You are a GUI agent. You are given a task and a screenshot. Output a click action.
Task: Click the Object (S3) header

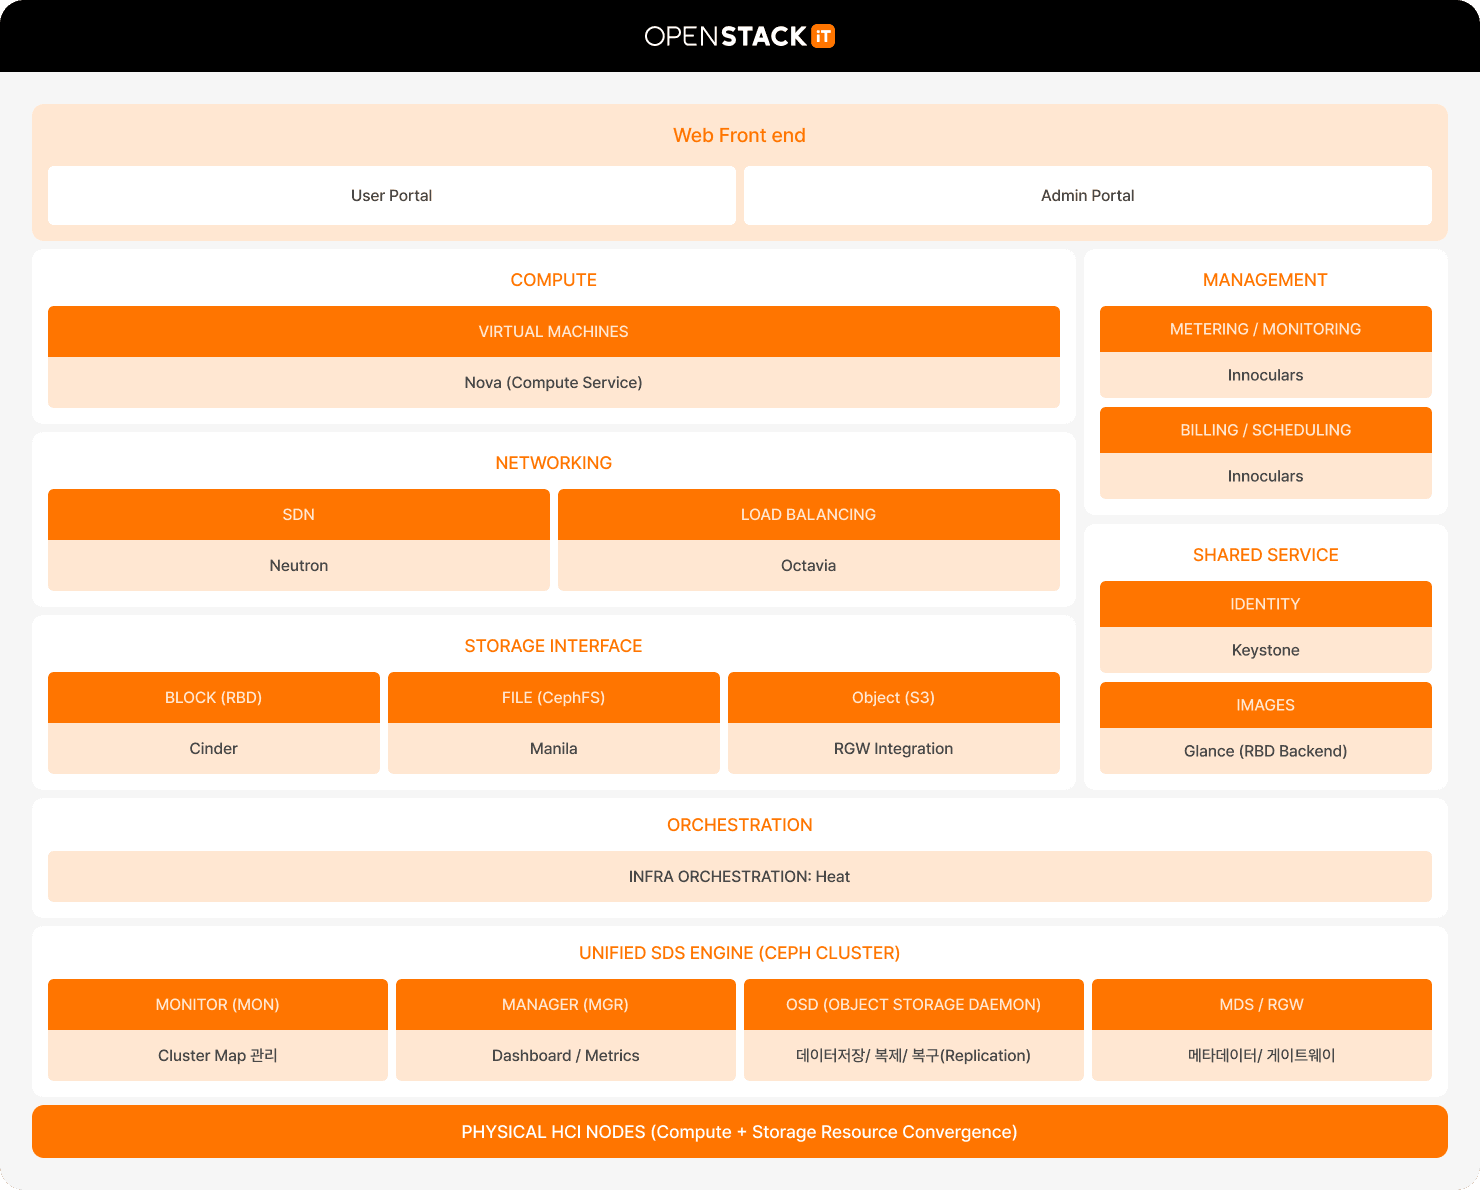(x=894, y=698)
